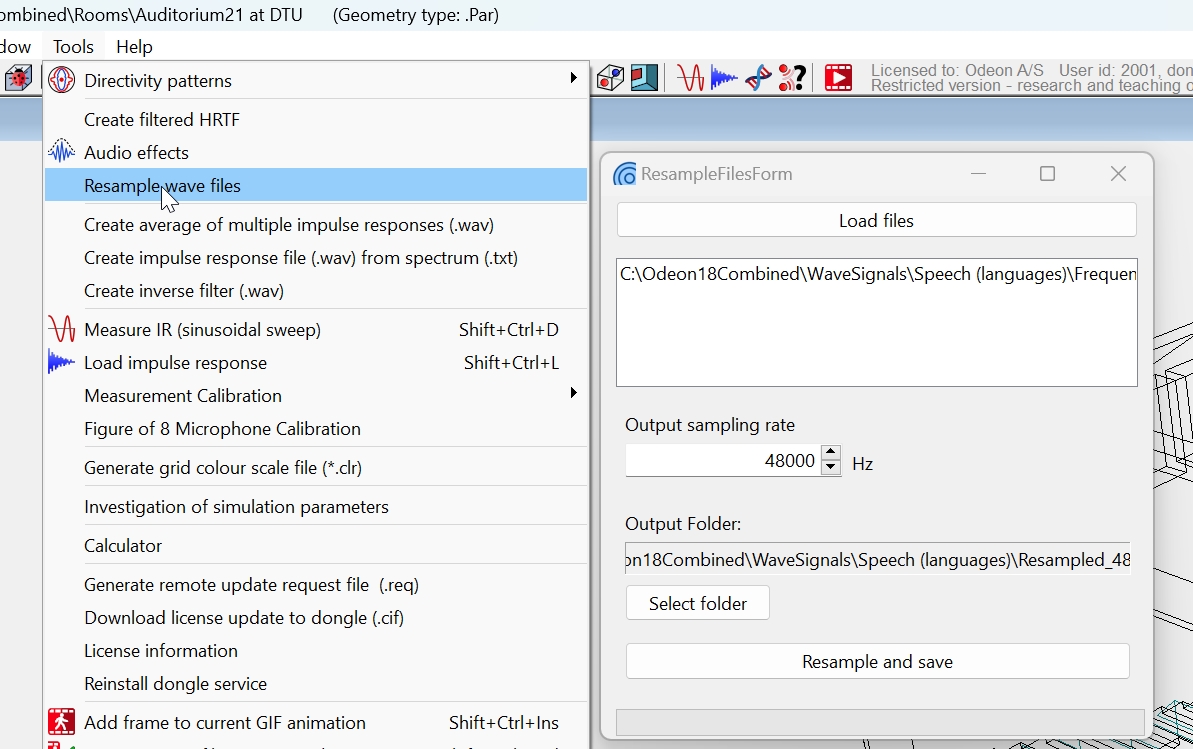
Task: Click the Resample and save button
Action: click(x=877, y=661)
